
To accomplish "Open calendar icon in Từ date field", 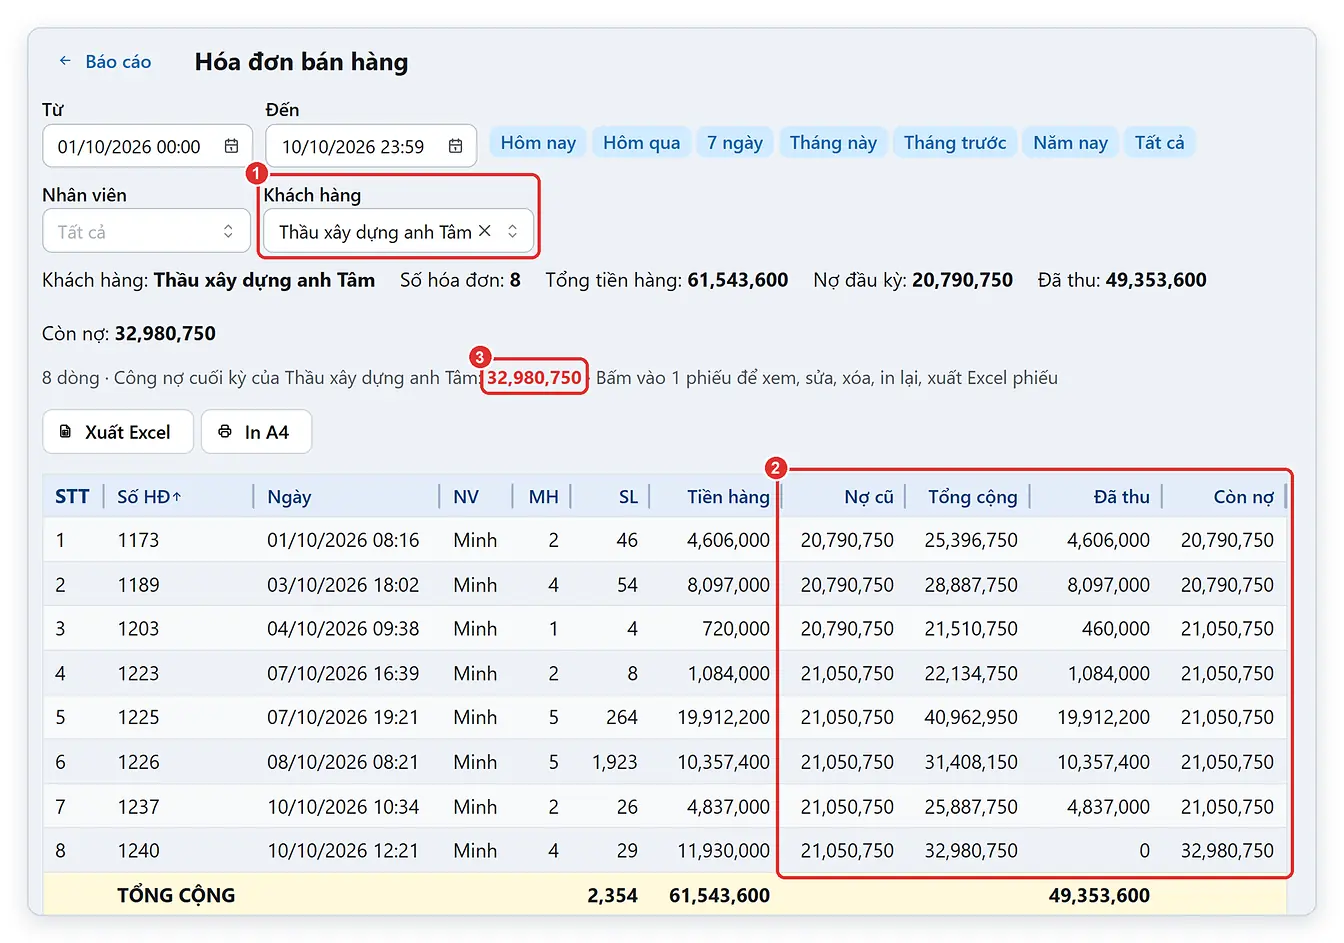I will click(x=232, y=146).
